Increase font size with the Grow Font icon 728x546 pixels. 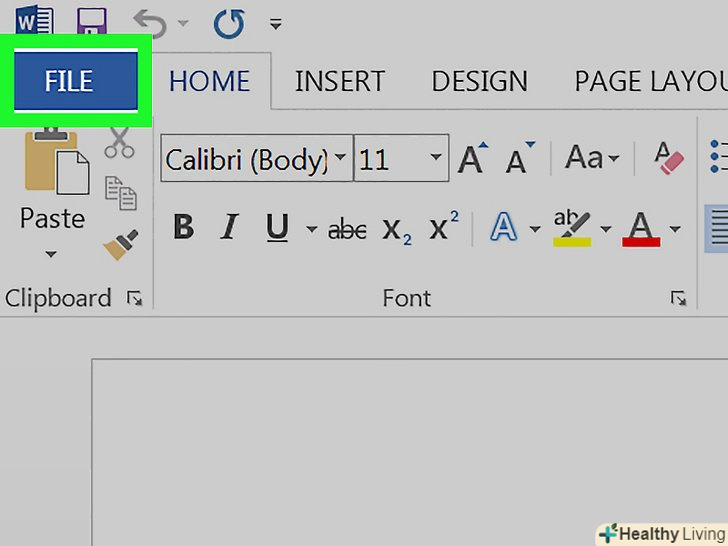tap(473, 158)
